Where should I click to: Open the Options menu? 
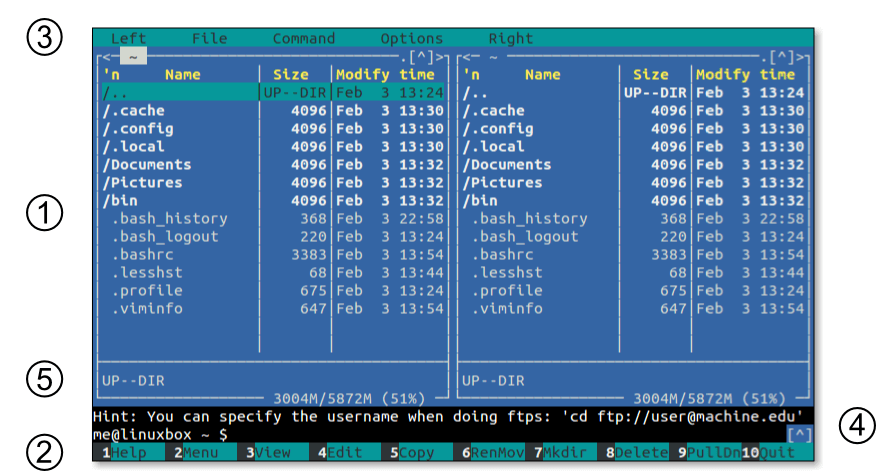pos(412,38)
